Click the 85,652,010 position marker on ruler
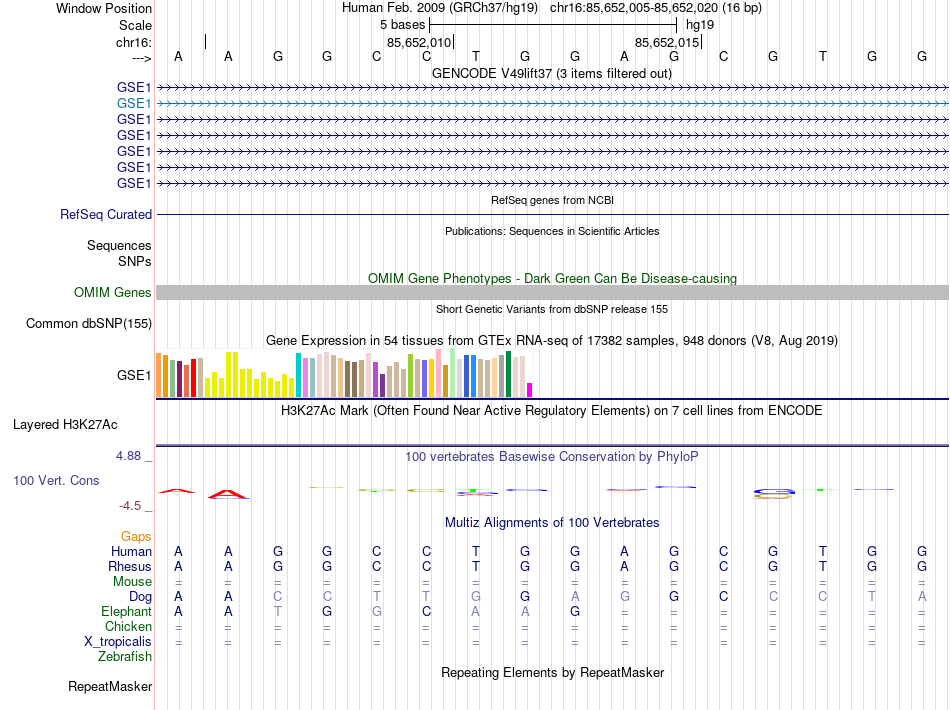The height and width of the screenshot is (710, 950). point(419,42)
